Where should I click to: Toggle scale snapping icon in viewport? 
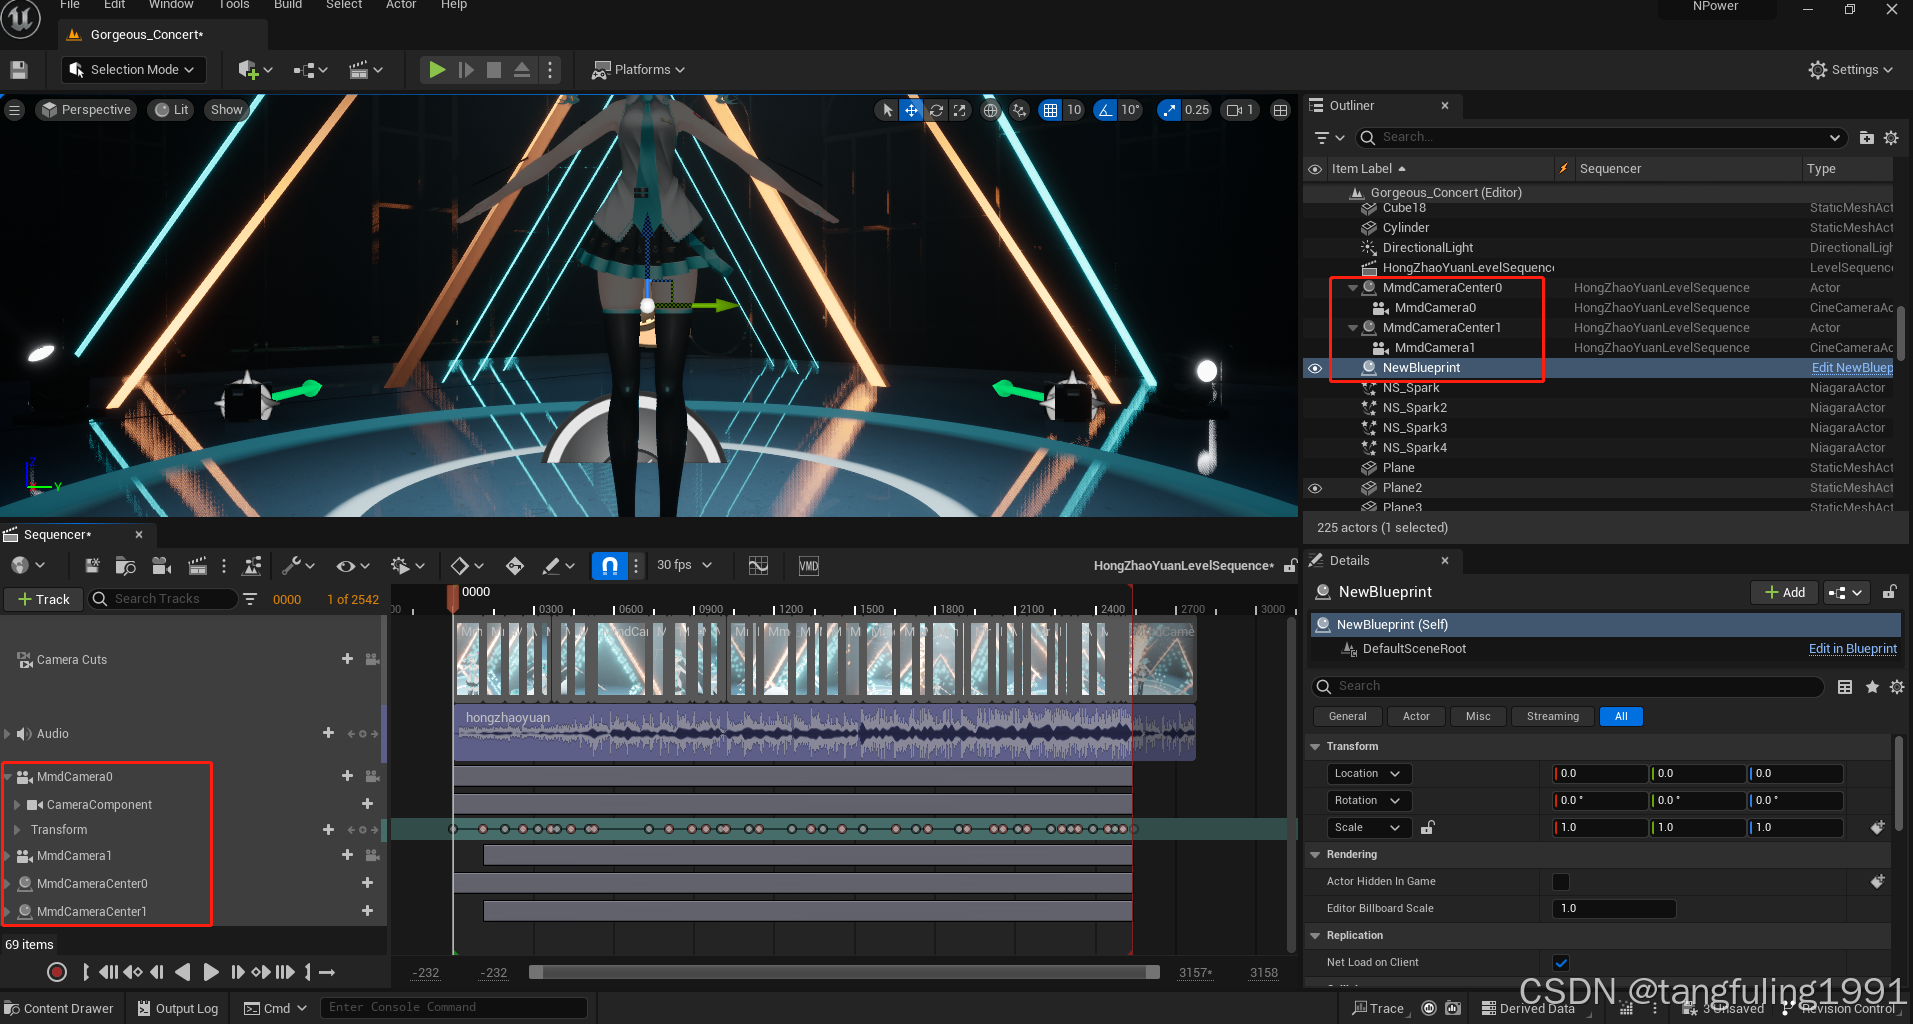coord(1169,110)
